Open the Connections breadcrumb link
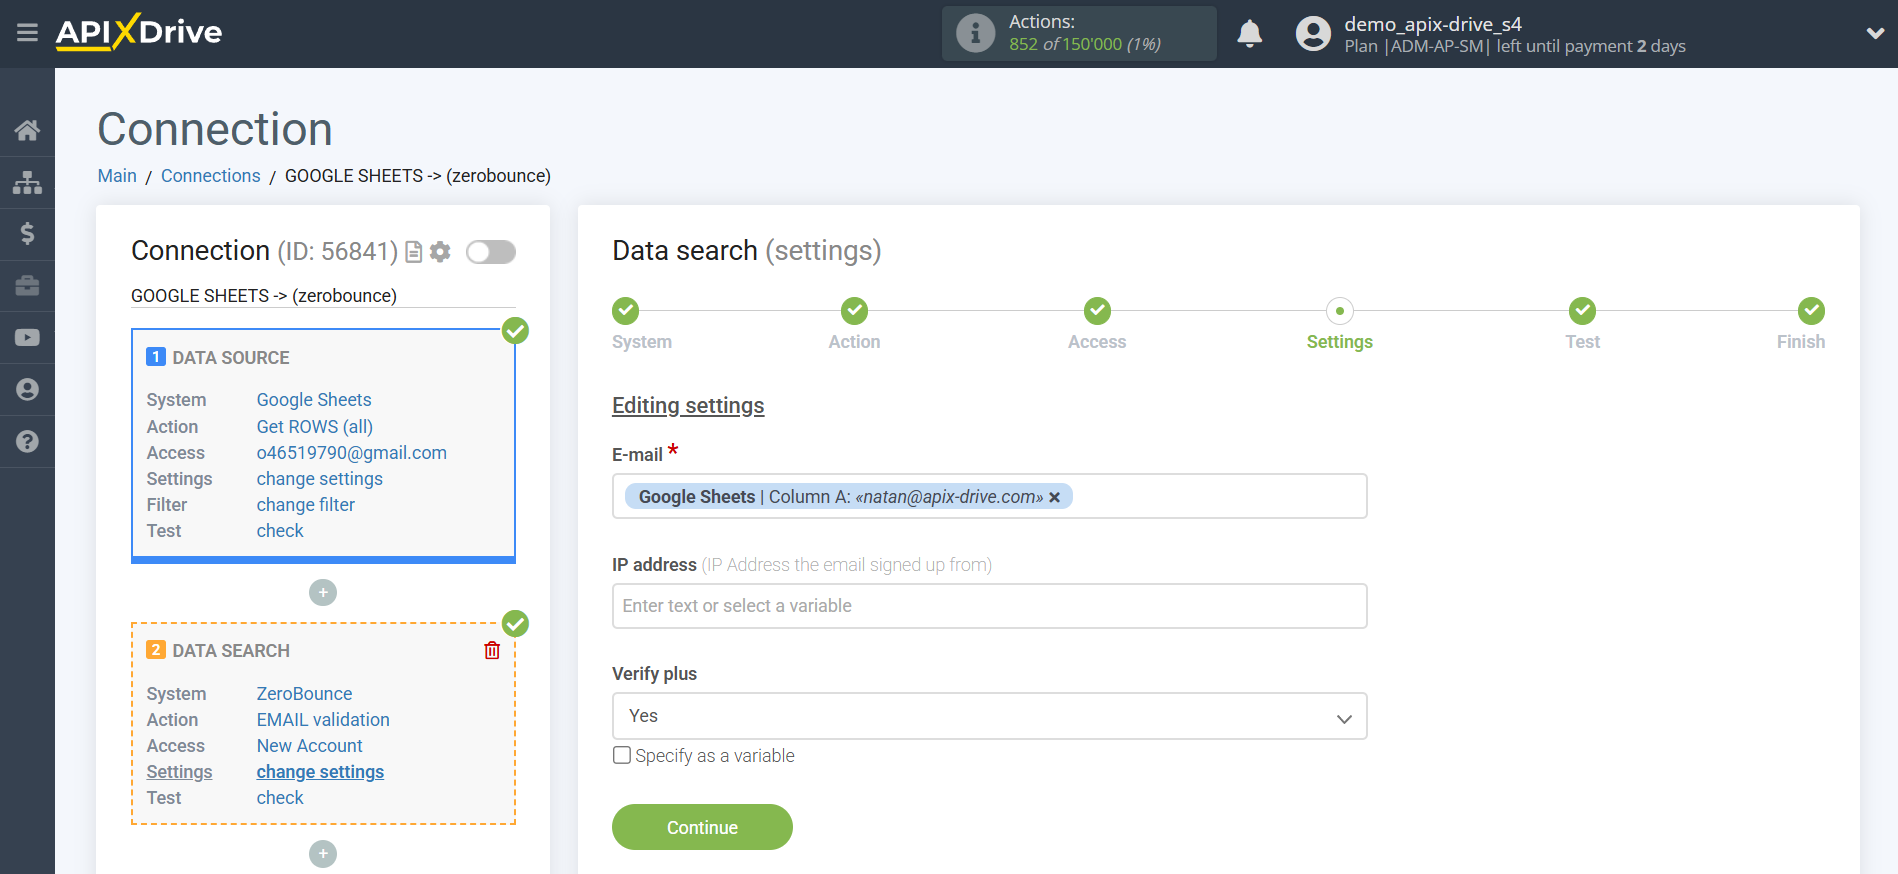This screenshot has width=1898, height=874. (210, 176)
